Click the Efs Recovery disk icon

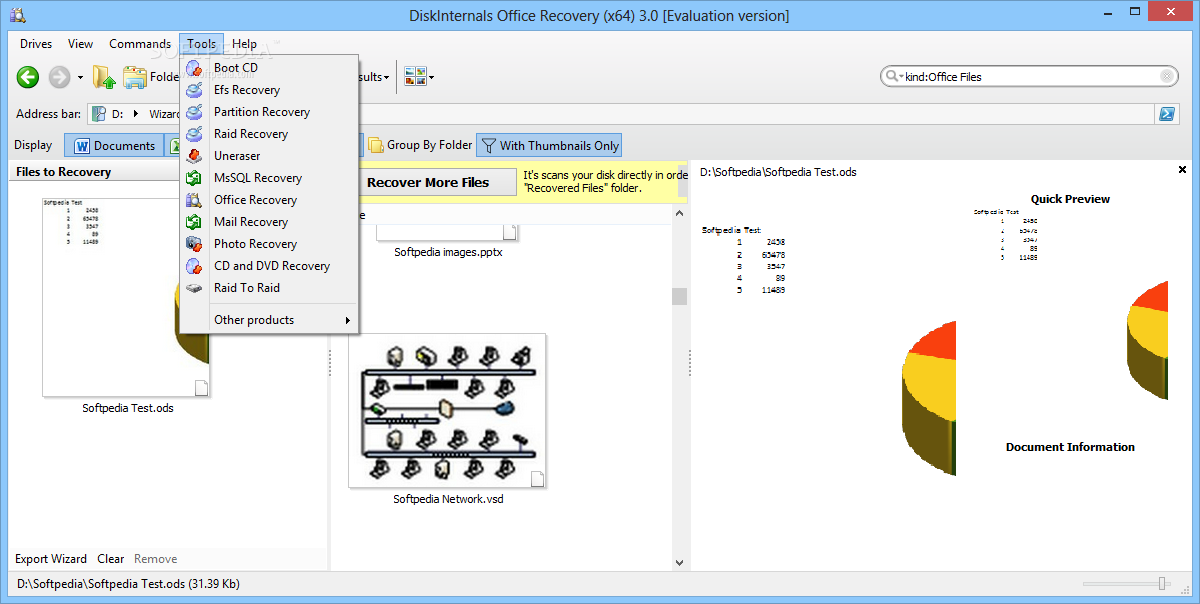click(194, 90)
